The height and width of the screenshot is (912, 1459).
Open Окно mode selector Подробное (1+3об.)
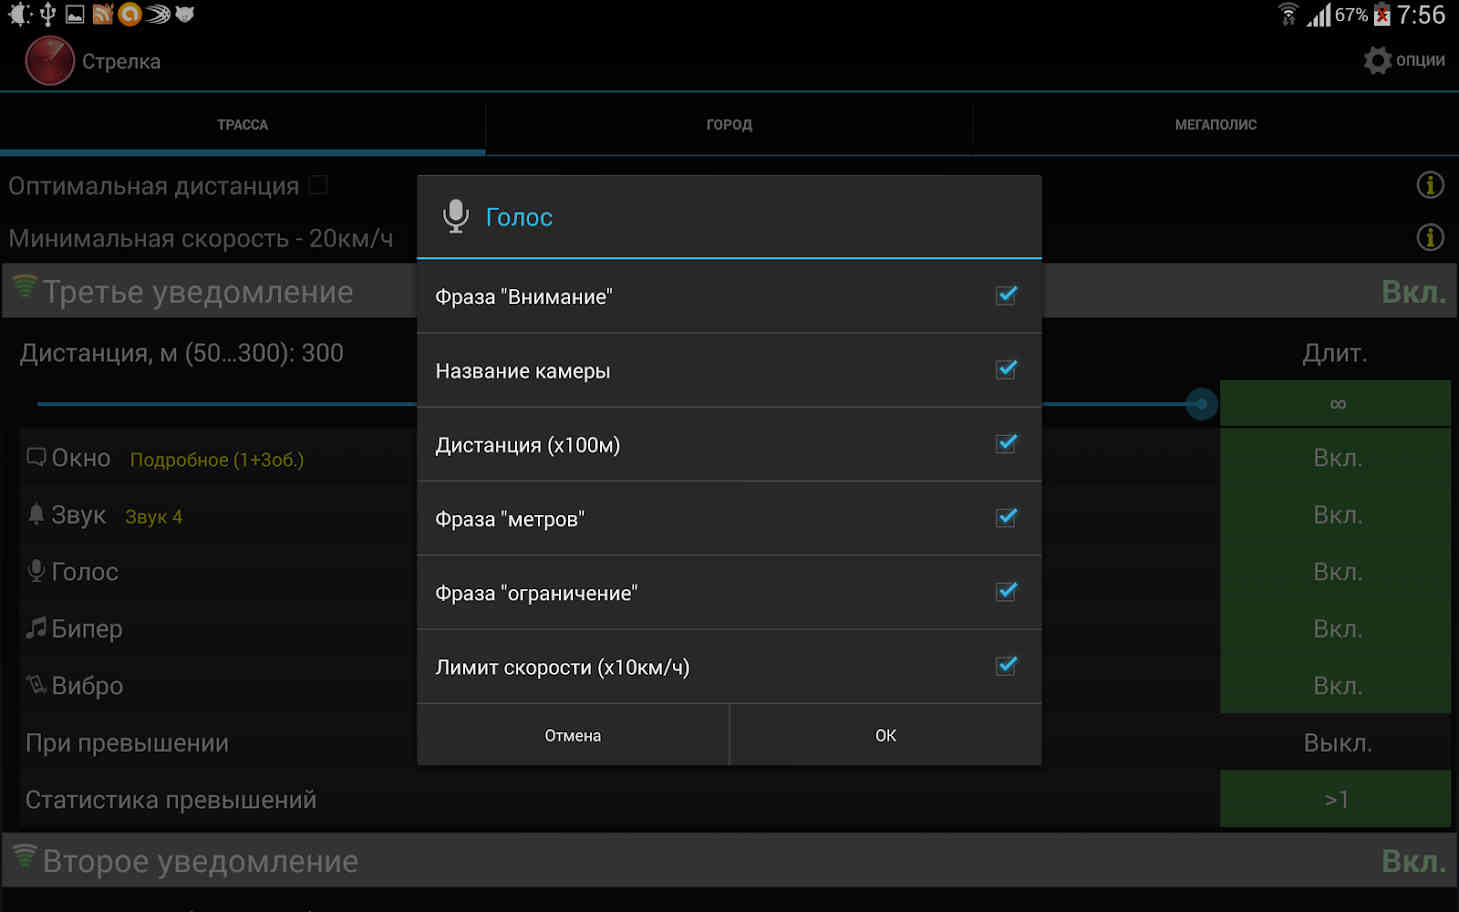point(217,460)
